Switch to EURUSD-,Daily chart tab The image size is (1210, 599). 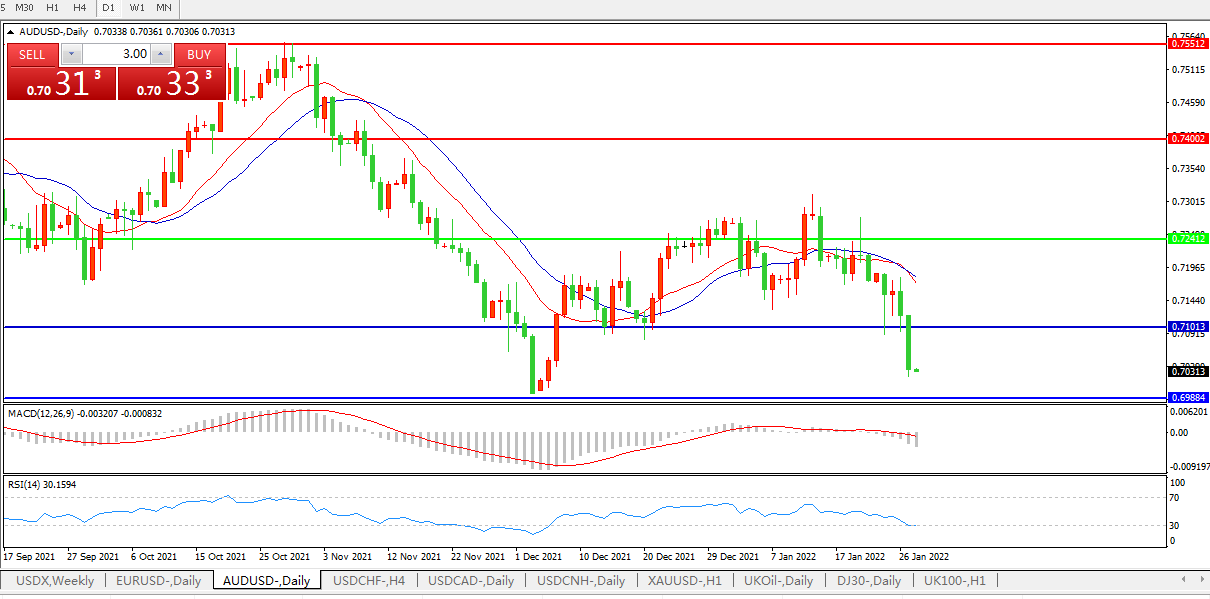(158, 581)
